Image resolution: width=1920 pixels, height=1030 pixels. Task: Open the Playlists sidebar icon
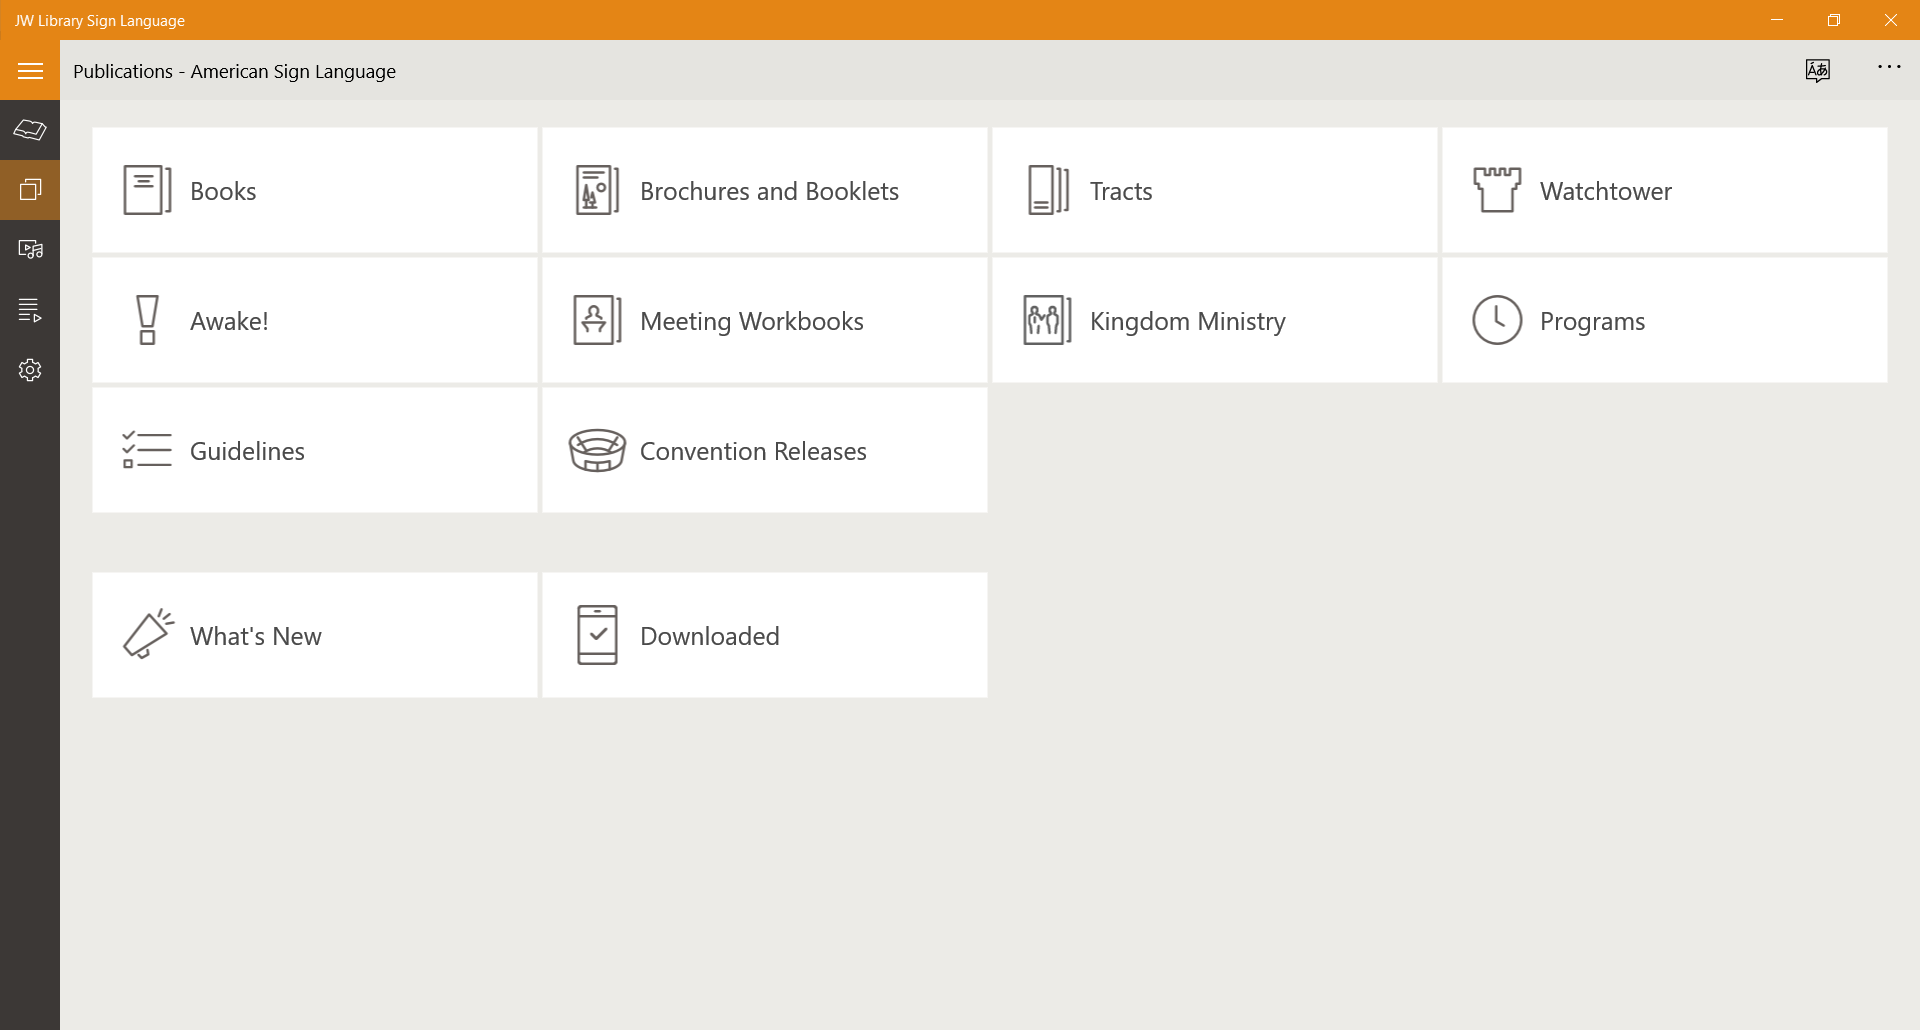coord(30,310)
